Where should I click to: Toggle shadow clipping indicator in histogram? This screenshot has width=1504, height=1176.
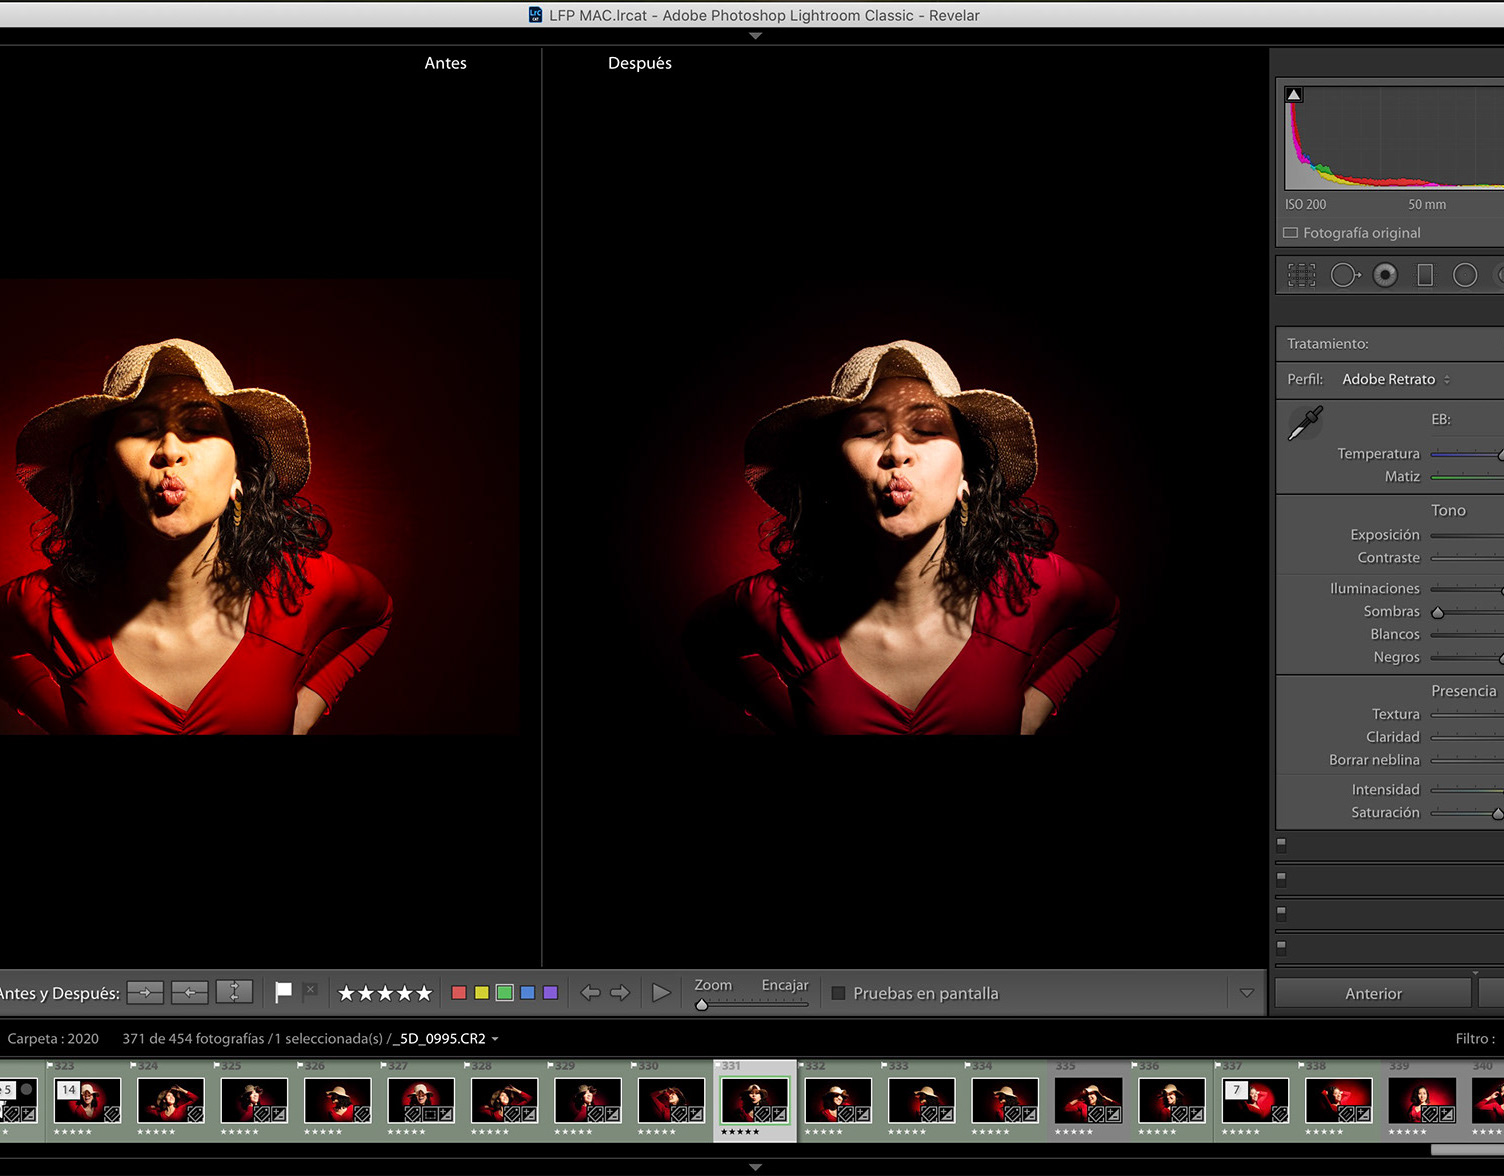point(1294,95)
